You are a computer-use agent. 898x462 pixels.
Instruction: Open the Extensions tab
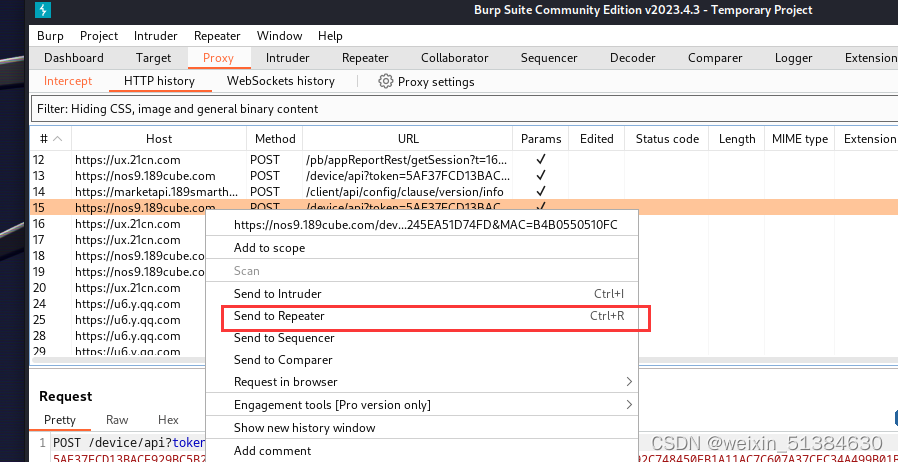pyautogui.click(x=871, y=58)
